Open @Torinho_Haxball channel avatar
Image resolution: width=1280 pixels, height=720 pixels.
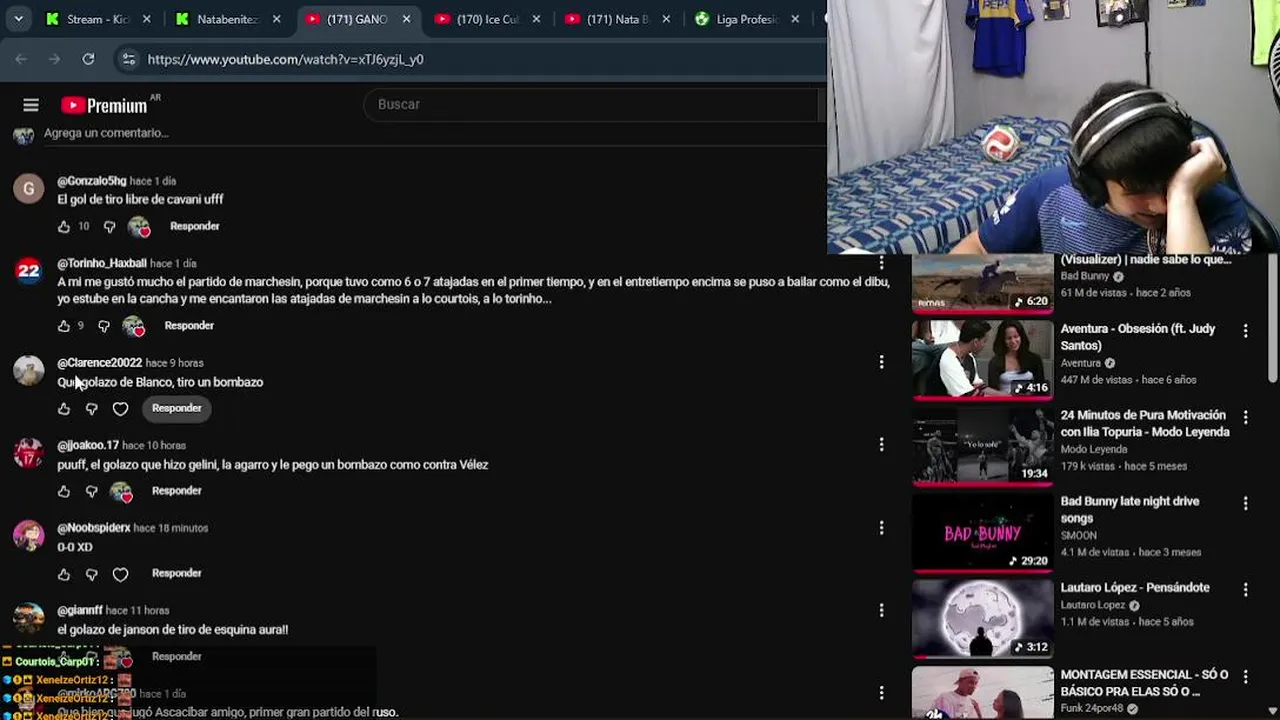28,271
